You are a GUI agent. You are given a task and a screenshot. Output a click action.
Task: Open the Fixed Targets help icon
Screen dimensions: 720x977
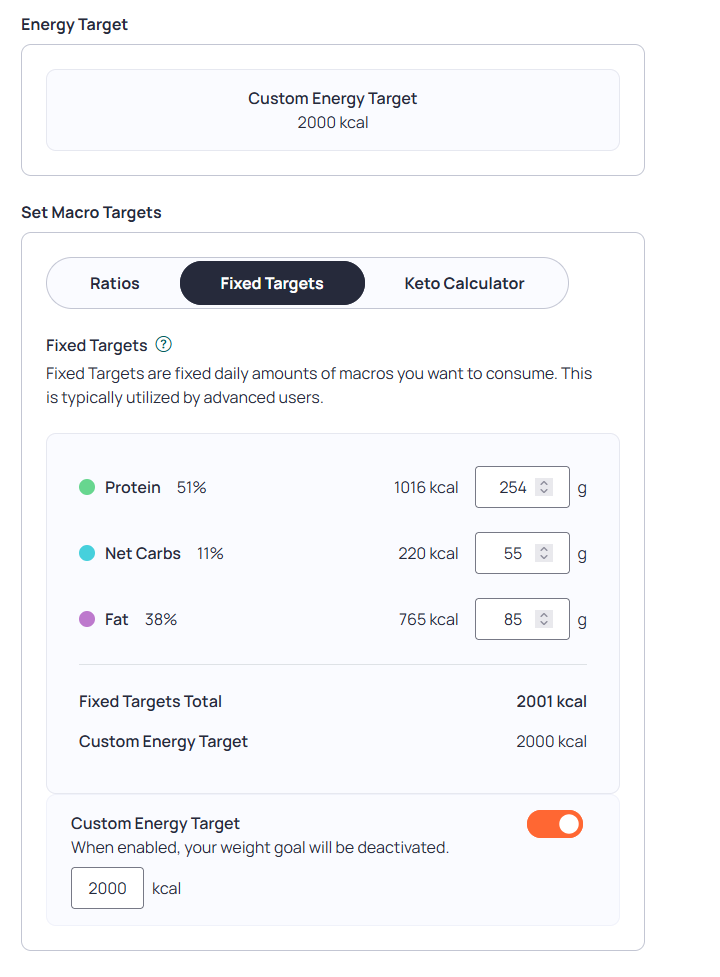(164, 344)
